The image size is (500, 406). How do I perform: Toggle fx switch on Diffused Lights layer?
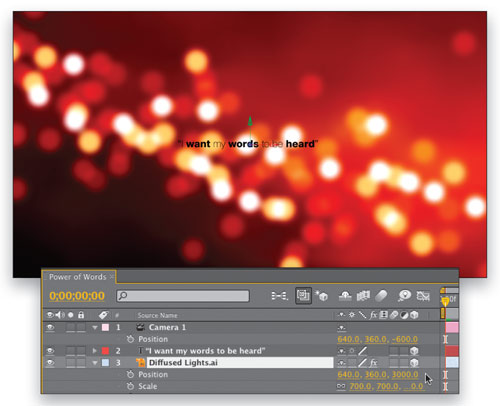373,363
